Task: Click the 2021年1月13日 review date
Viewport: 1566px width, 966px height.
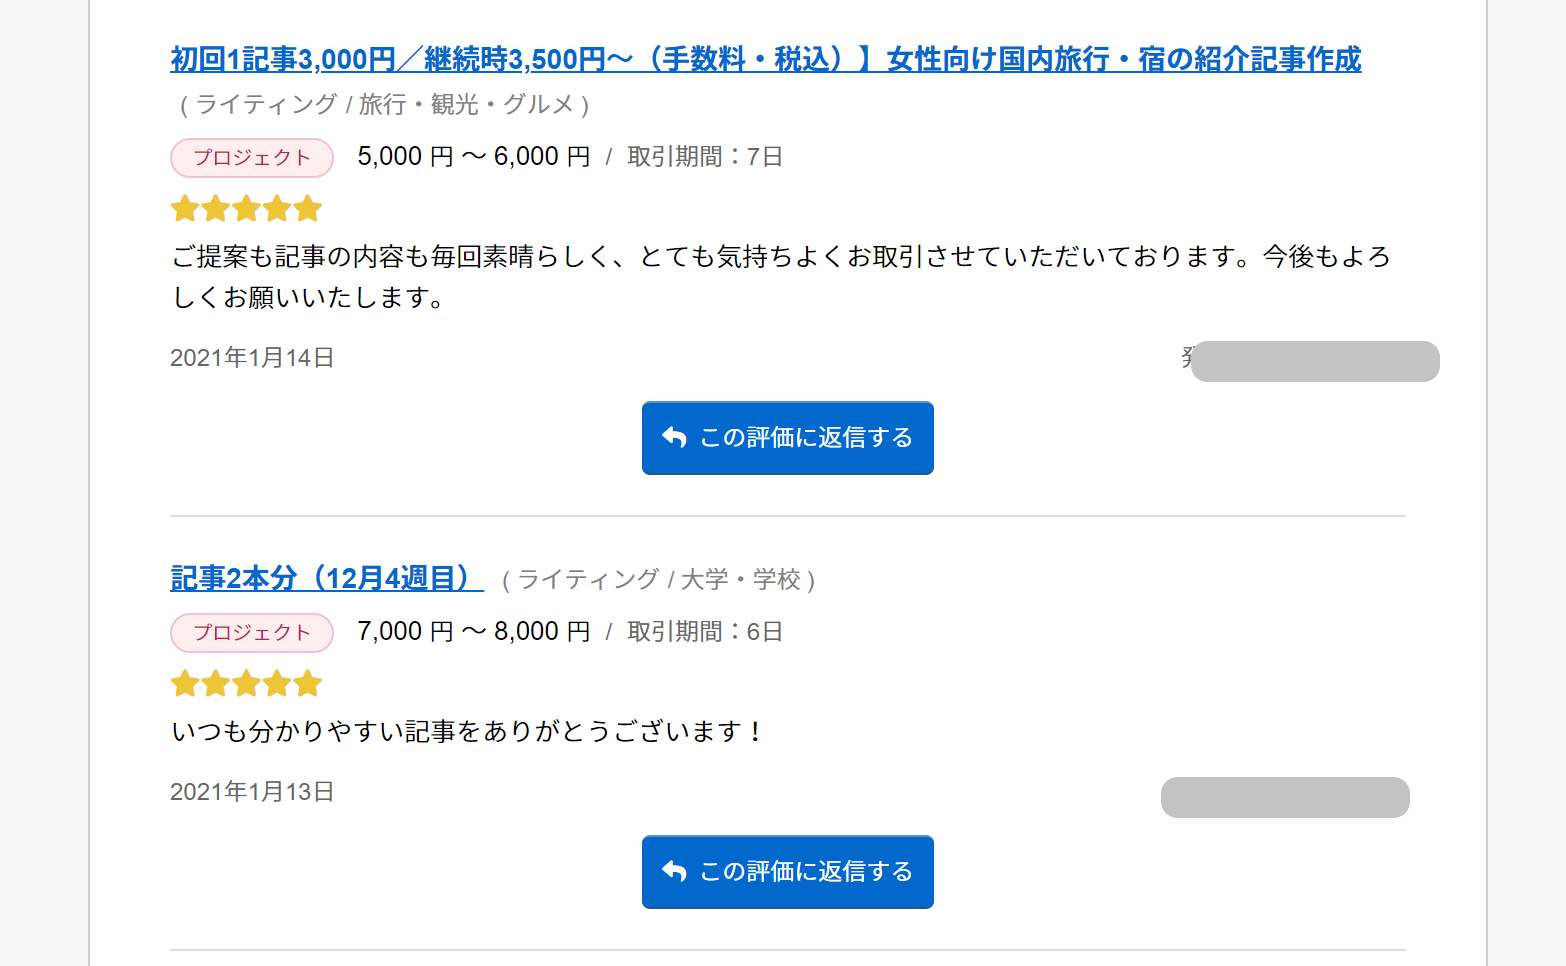Action: click(252, 792)
